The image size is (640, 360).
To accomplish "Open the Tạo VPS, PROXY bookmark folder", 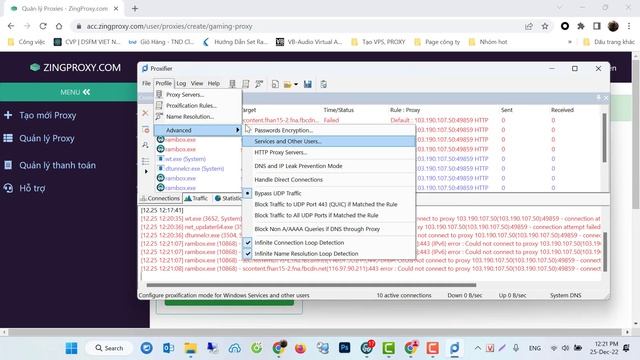I will click(378, 42).
